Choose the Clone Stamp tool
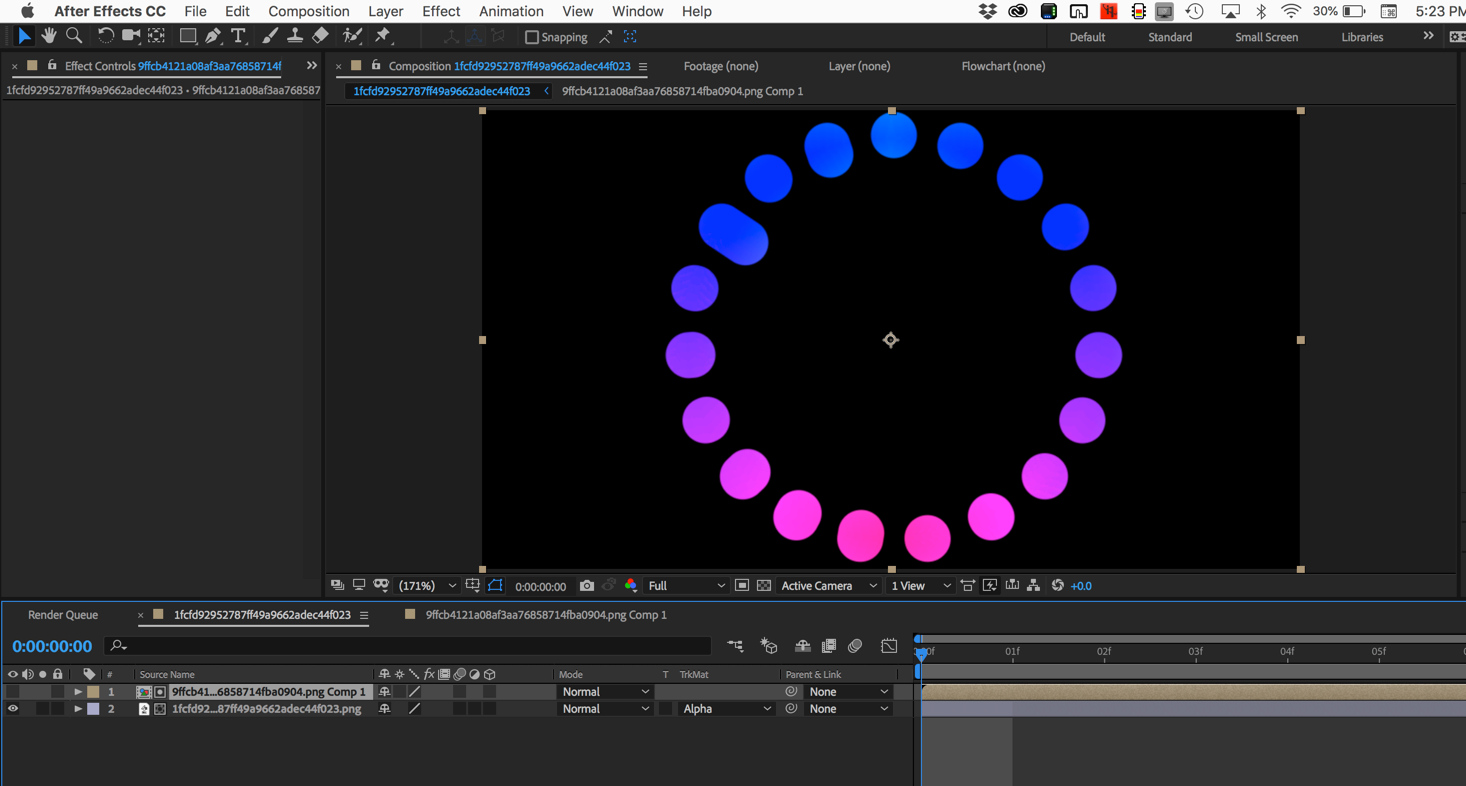This screenshot has height=786, width=1466. 295,36
